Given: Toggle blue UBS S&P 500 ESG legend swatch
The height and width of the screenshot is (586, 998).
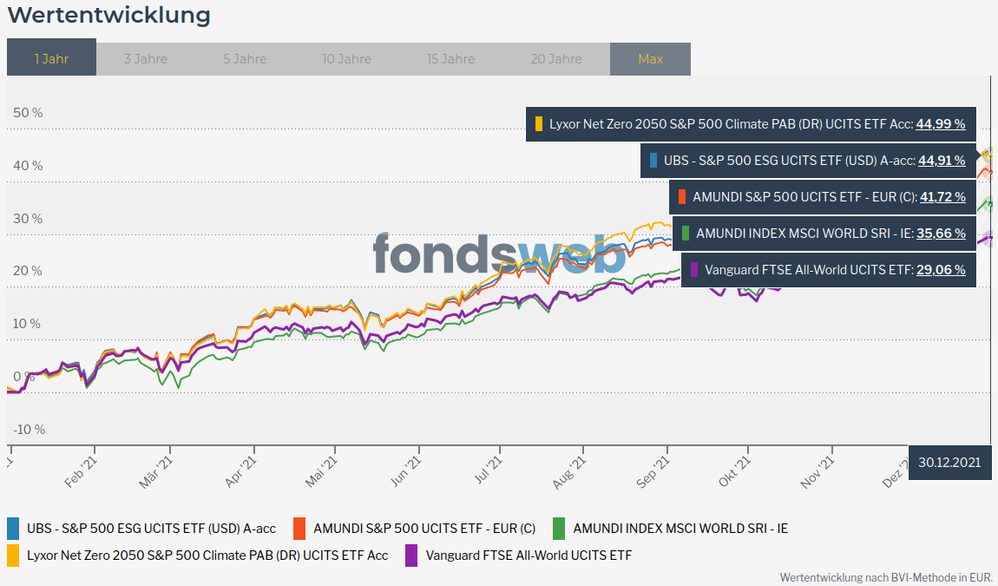Looking at the screenshot, I should pyautogui.click(x=13, y=528).
